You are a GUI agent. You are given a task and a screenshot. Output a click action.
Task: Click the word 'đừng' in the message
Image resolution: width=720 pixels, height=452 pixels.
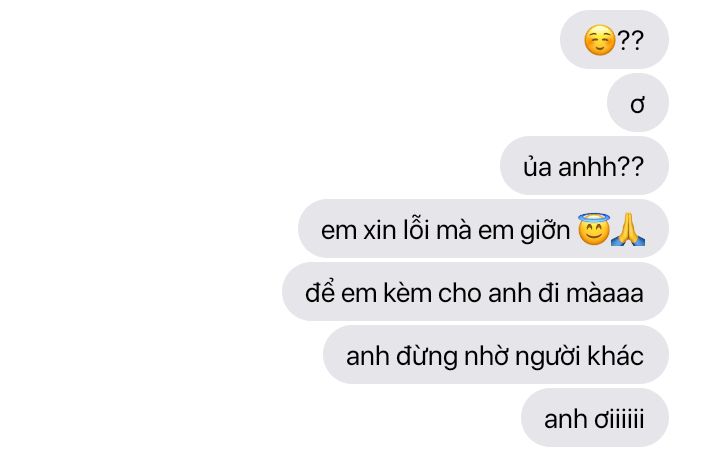[x=427, y=357]
